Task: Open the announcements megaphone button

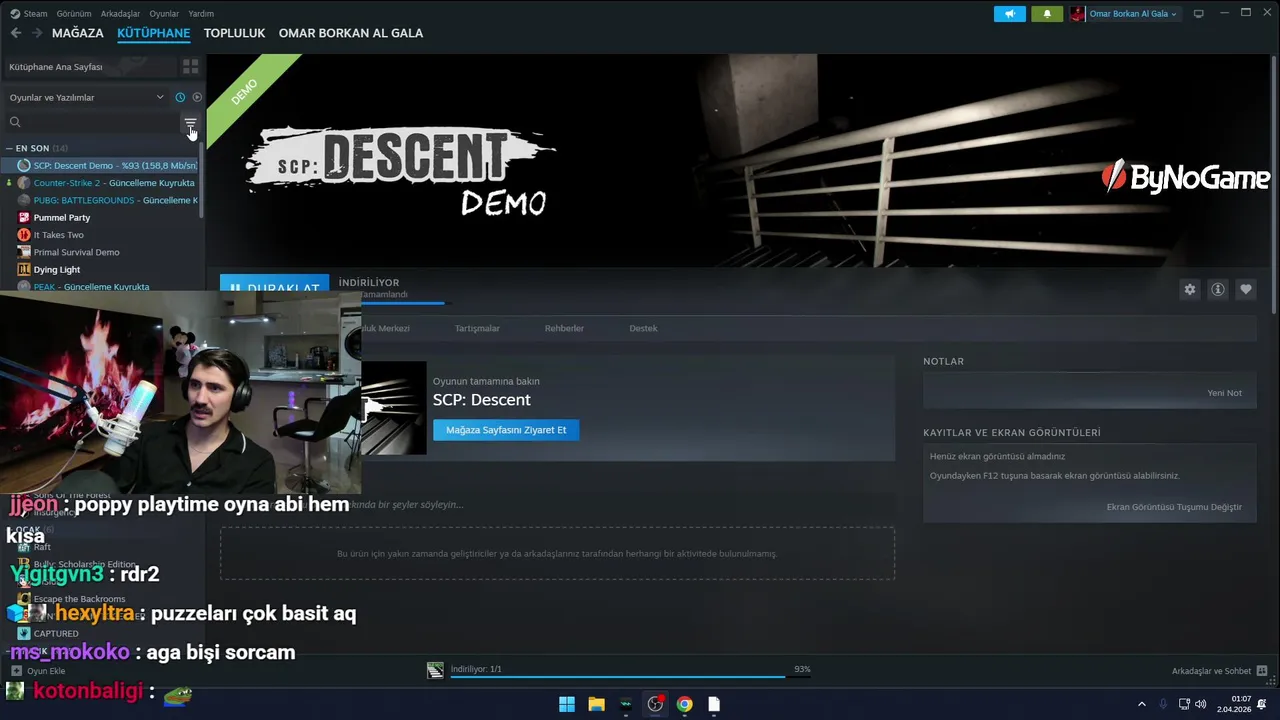Action: (x=1009, y=14)
